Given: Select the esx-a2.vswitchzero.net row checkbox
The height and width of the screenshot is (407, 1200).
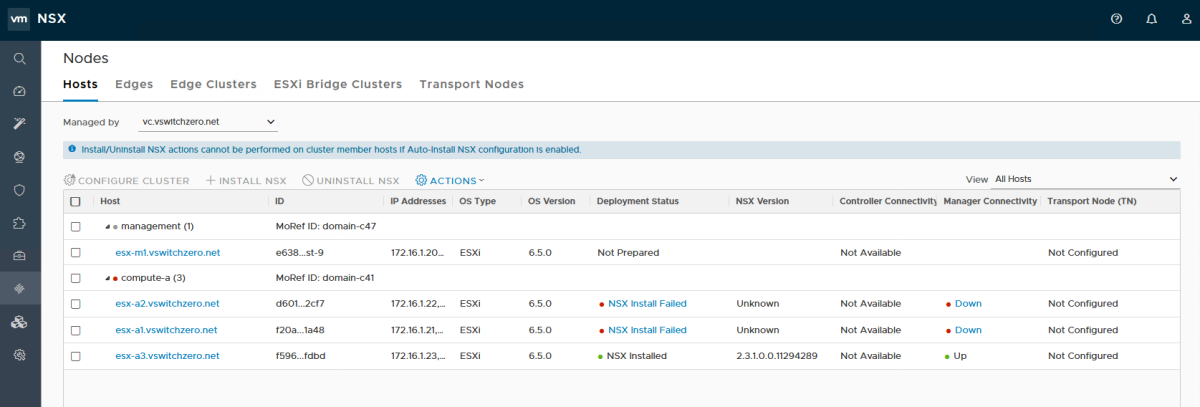Looking at the screenshot, I should (x=75, y=304).
